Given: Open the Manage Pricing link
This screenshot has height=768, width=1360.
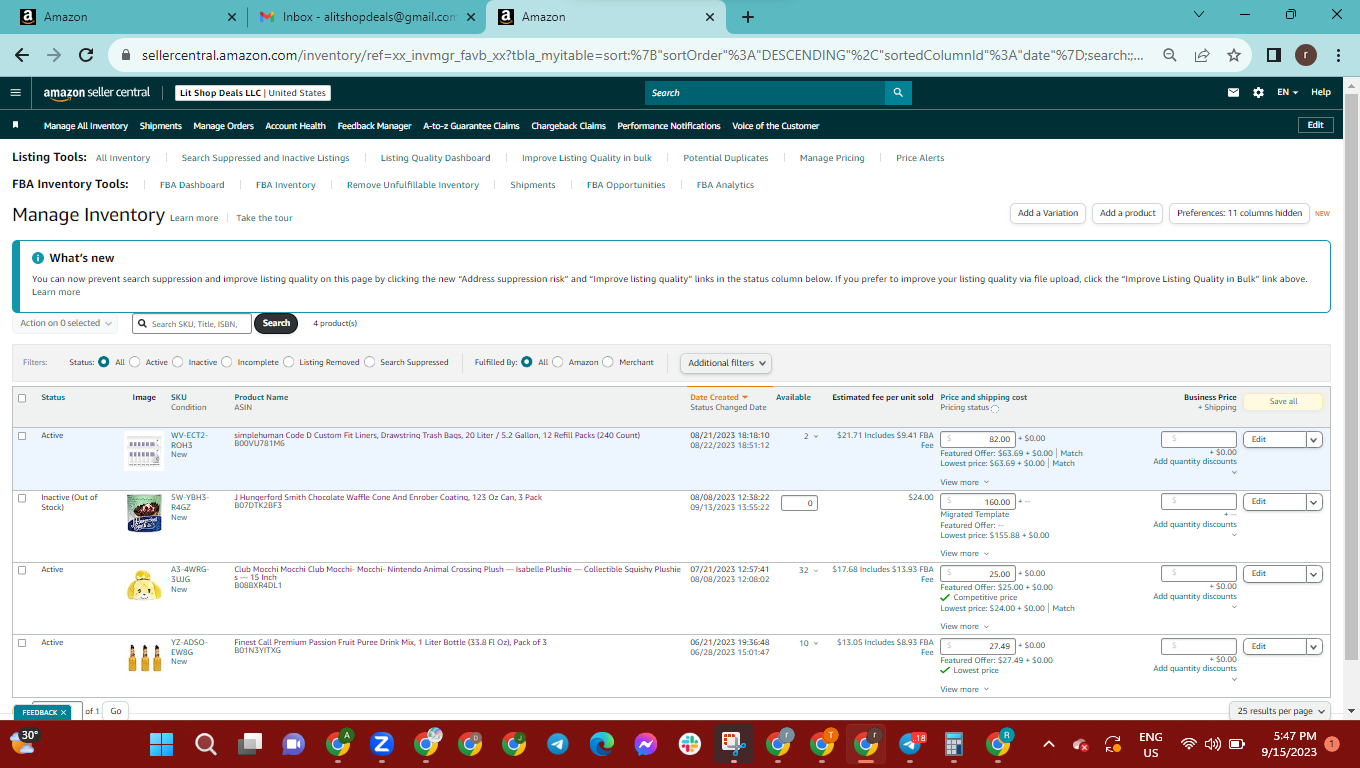Looking at the screenshot, I should pos(832,158).
